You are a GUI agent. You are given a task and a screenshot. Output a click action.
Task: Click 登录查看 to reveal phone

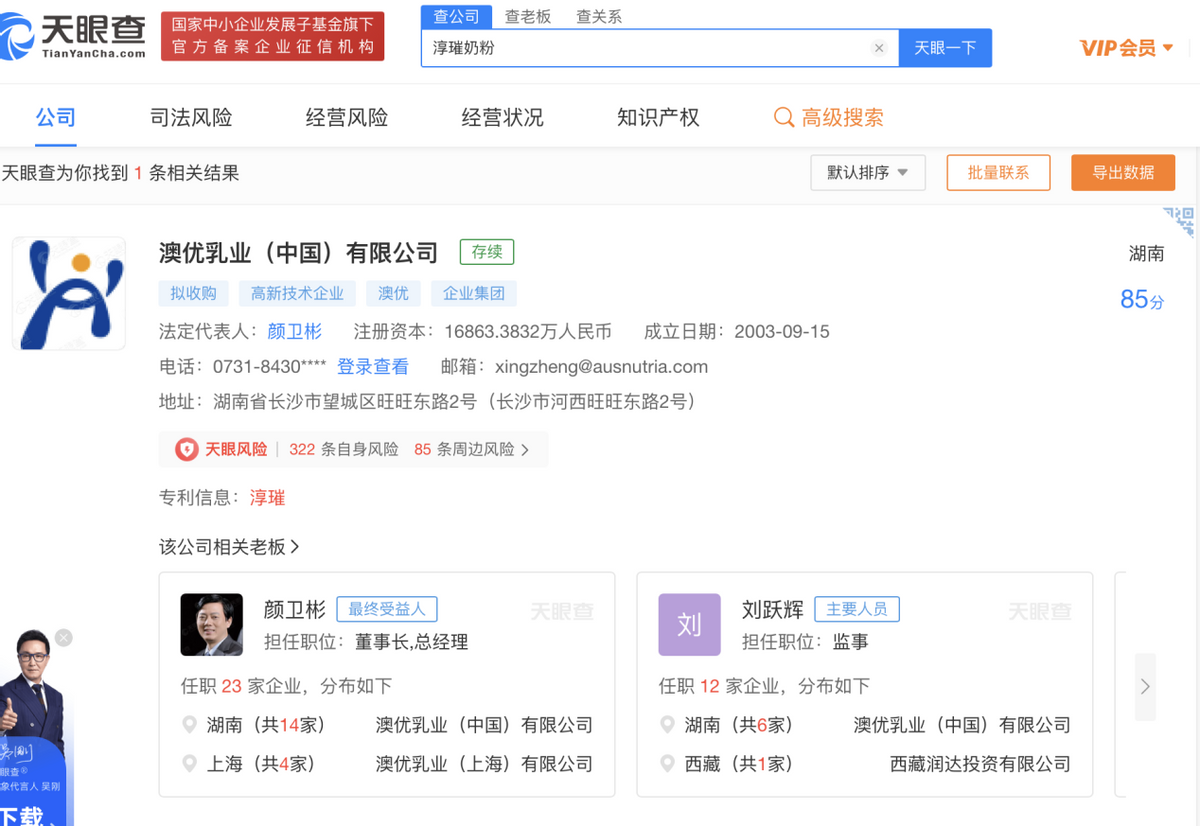point(372,367)
